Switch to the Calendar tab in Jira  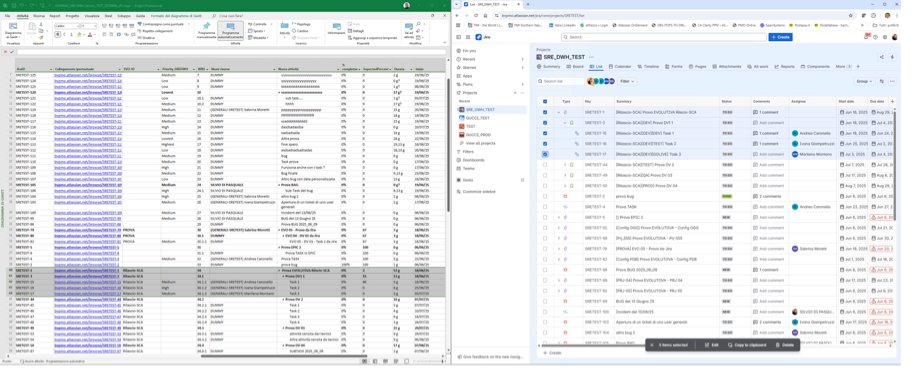[620, 67]
